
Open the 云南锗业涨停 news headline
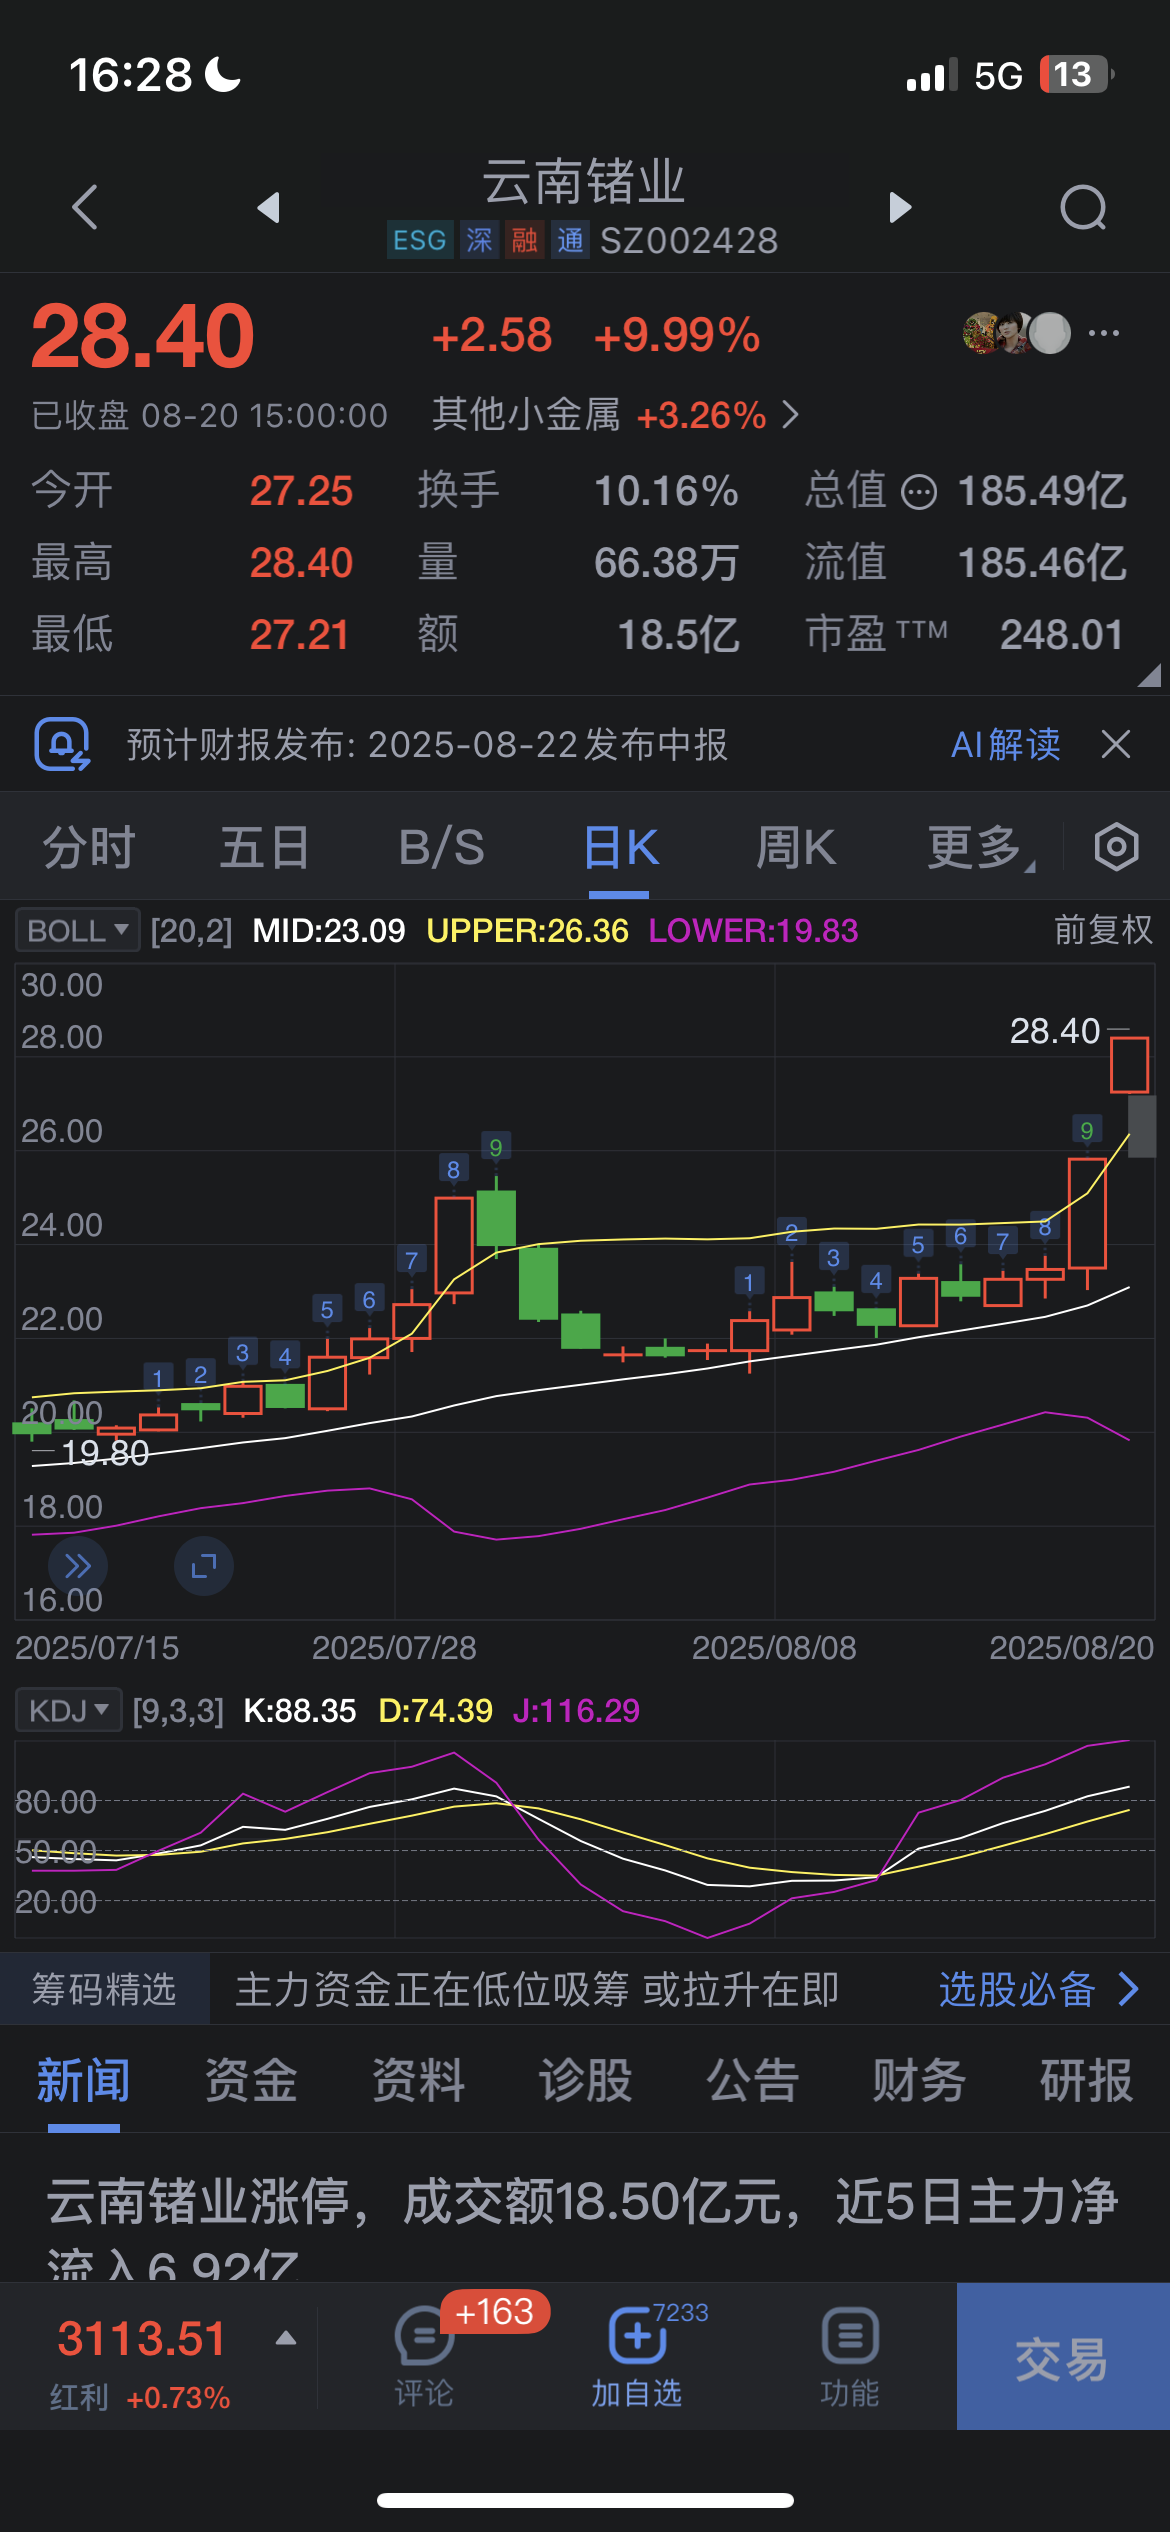(x=583, y=2228)
